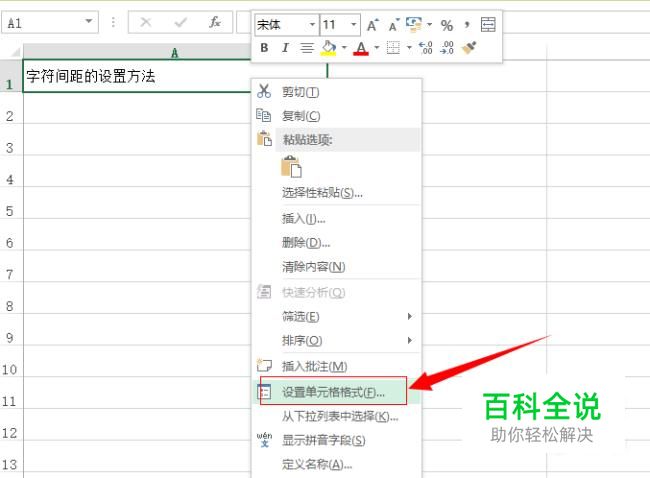Select the Format Painter brush
The width and height of the screenshot is (650, 478).
(469, 48)
